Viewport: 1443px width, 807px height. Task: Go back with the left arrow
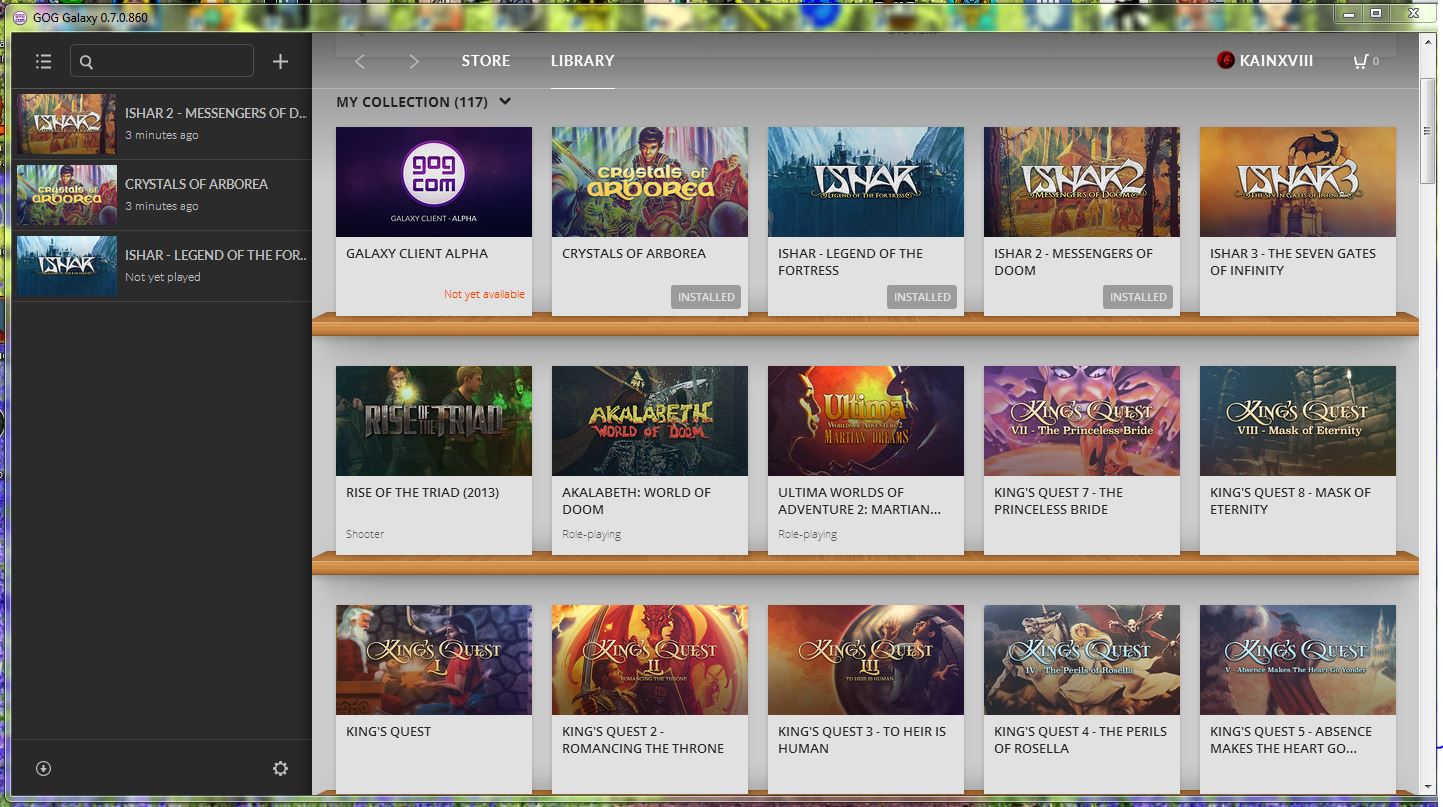pos(360,62)
